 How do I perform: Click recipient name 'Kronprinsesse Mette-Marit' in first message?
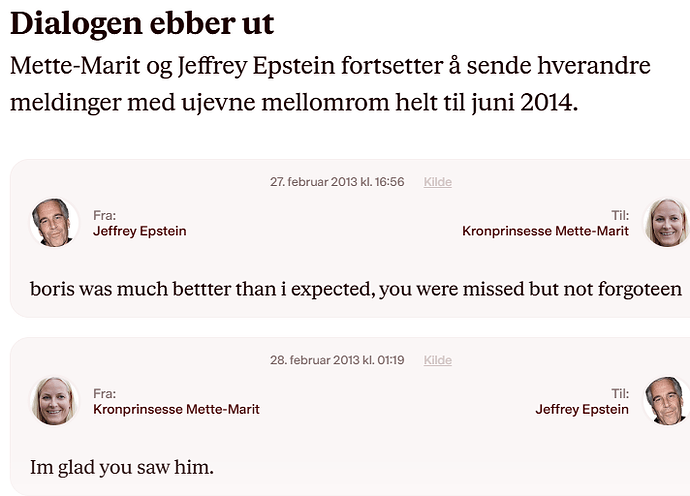pos(545,231)
